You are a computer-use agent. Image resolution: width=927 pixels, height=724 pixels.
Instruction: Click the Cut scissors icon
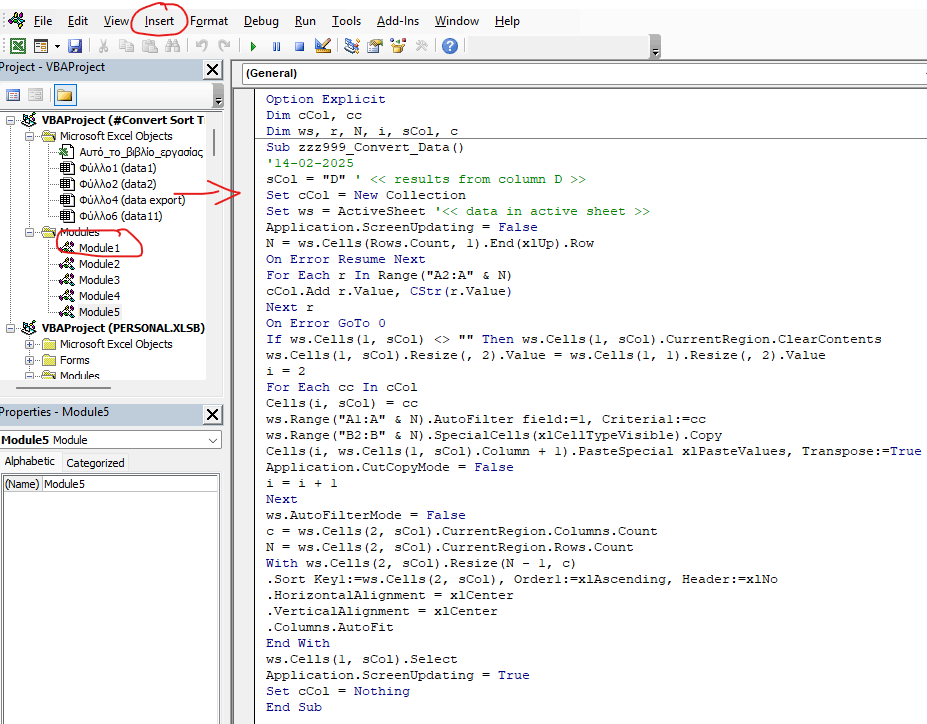103,46
